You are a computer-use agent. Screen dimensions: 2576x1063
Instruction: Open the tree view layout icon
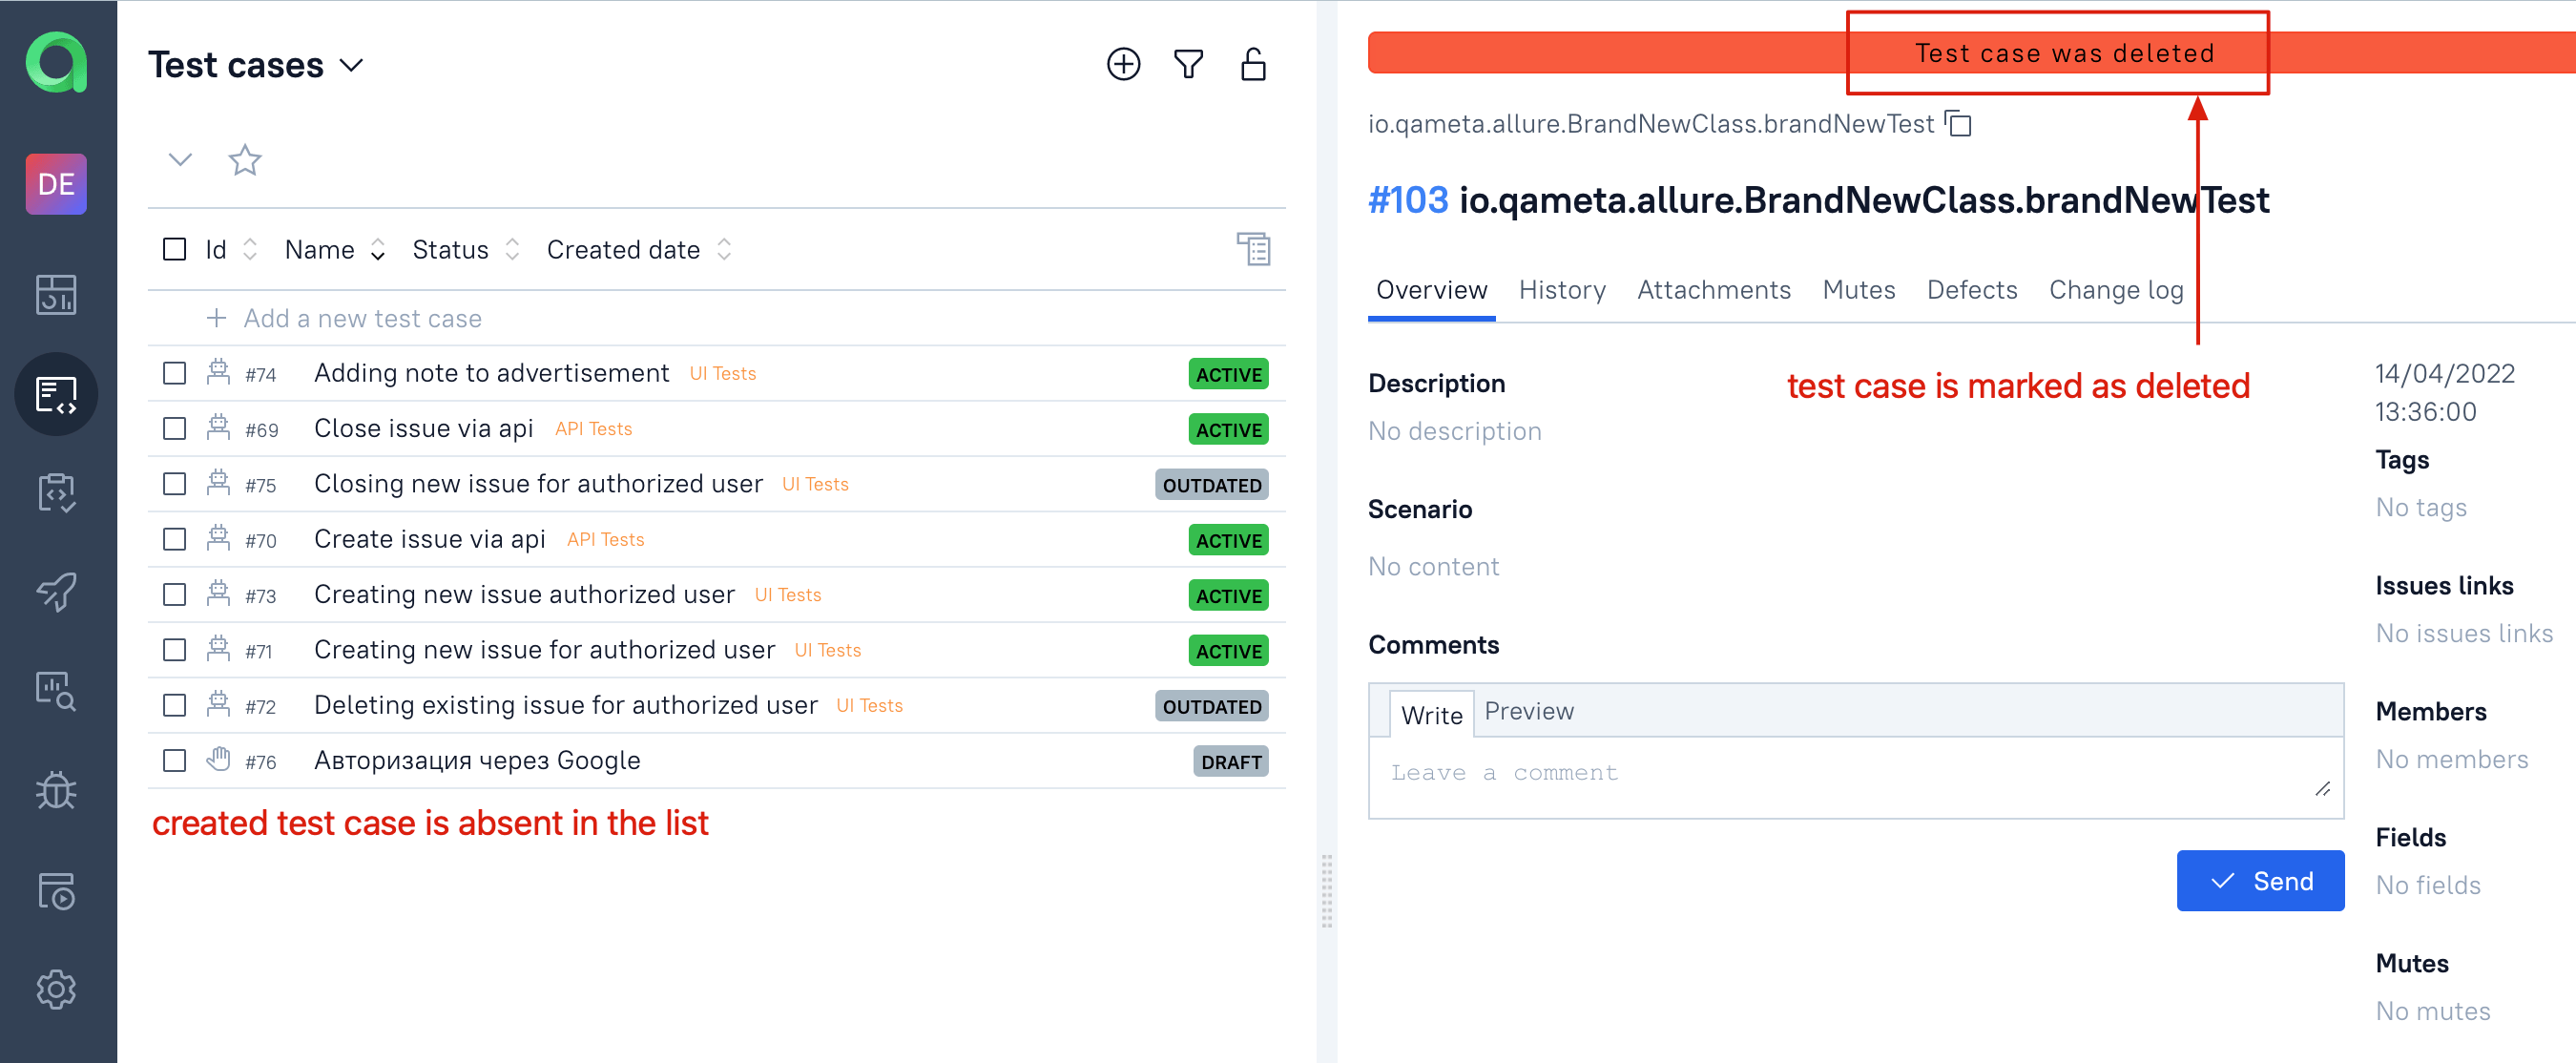click(1253, 249)
